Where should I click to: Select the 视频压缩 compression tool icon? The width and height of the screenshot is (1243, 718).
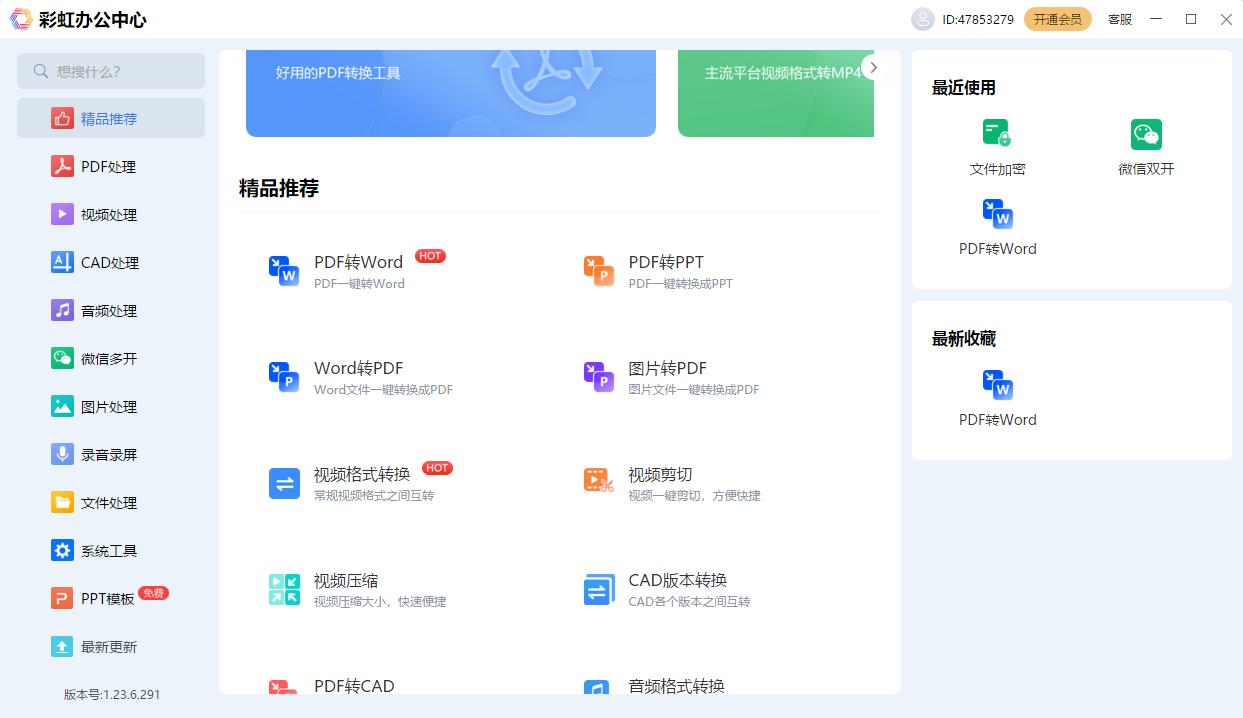(x=284, y=589)
